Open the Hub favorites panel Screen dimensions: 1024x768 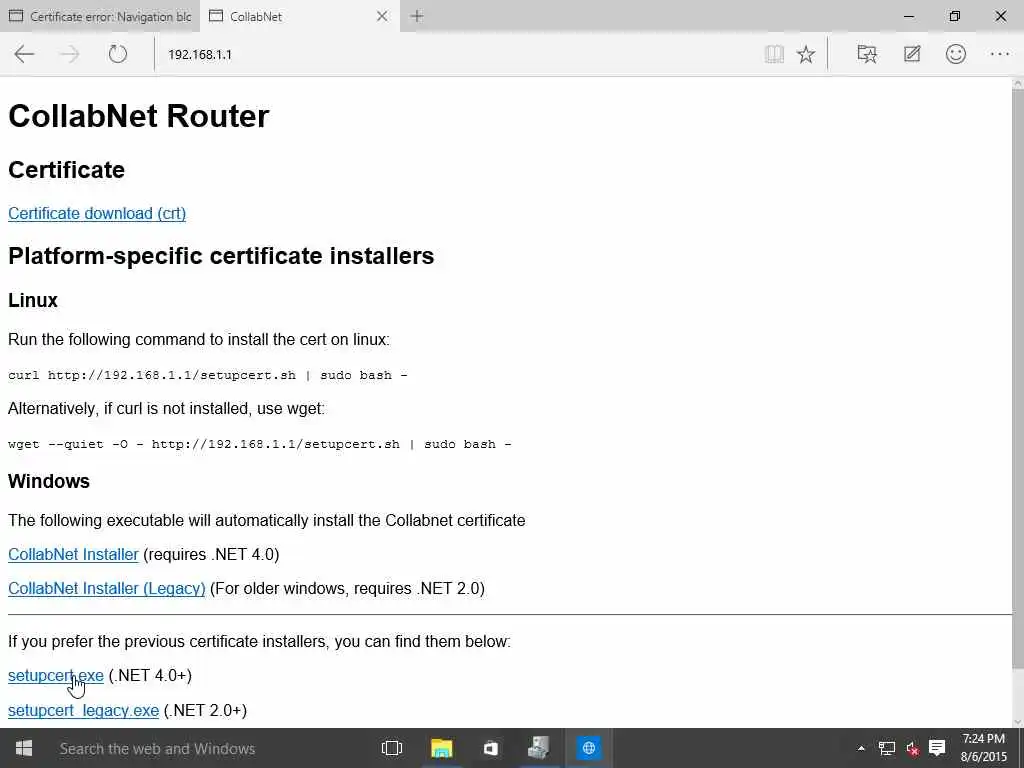coord(867,54)
